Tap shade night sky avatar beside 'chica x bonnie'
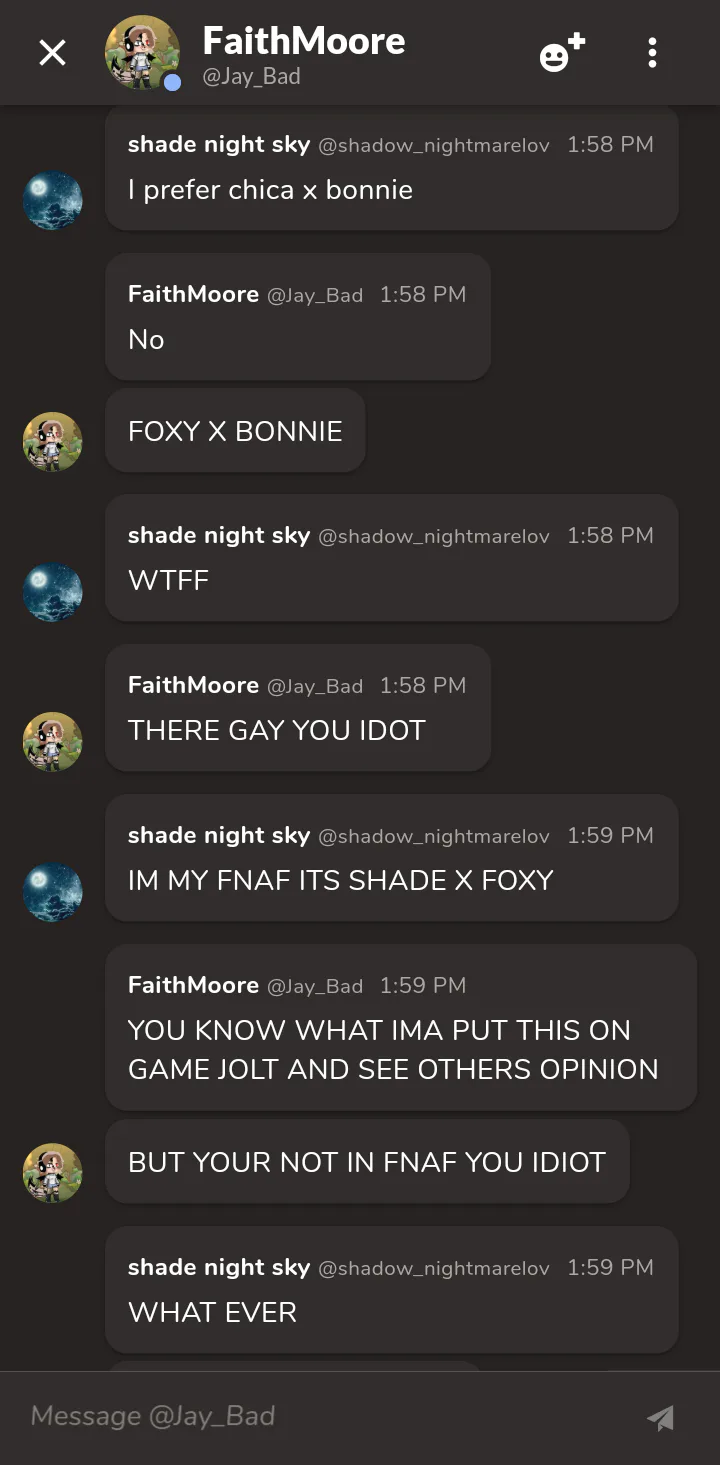Viewport: 720px width, 1465px height. point(53,201)
